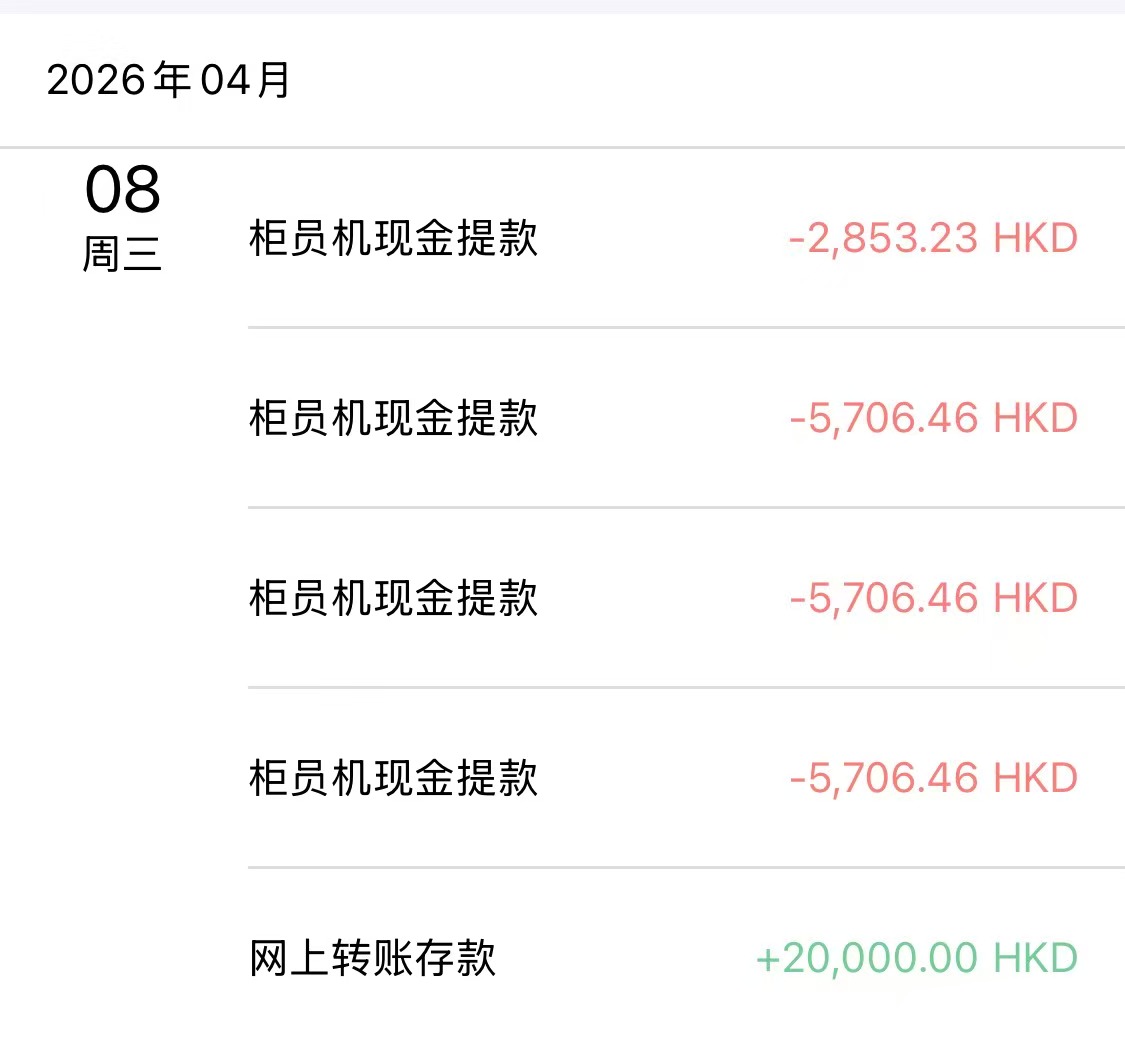
Task: Open the 网上转账存款 deposit entry
Action: click(x=372, y=958)
